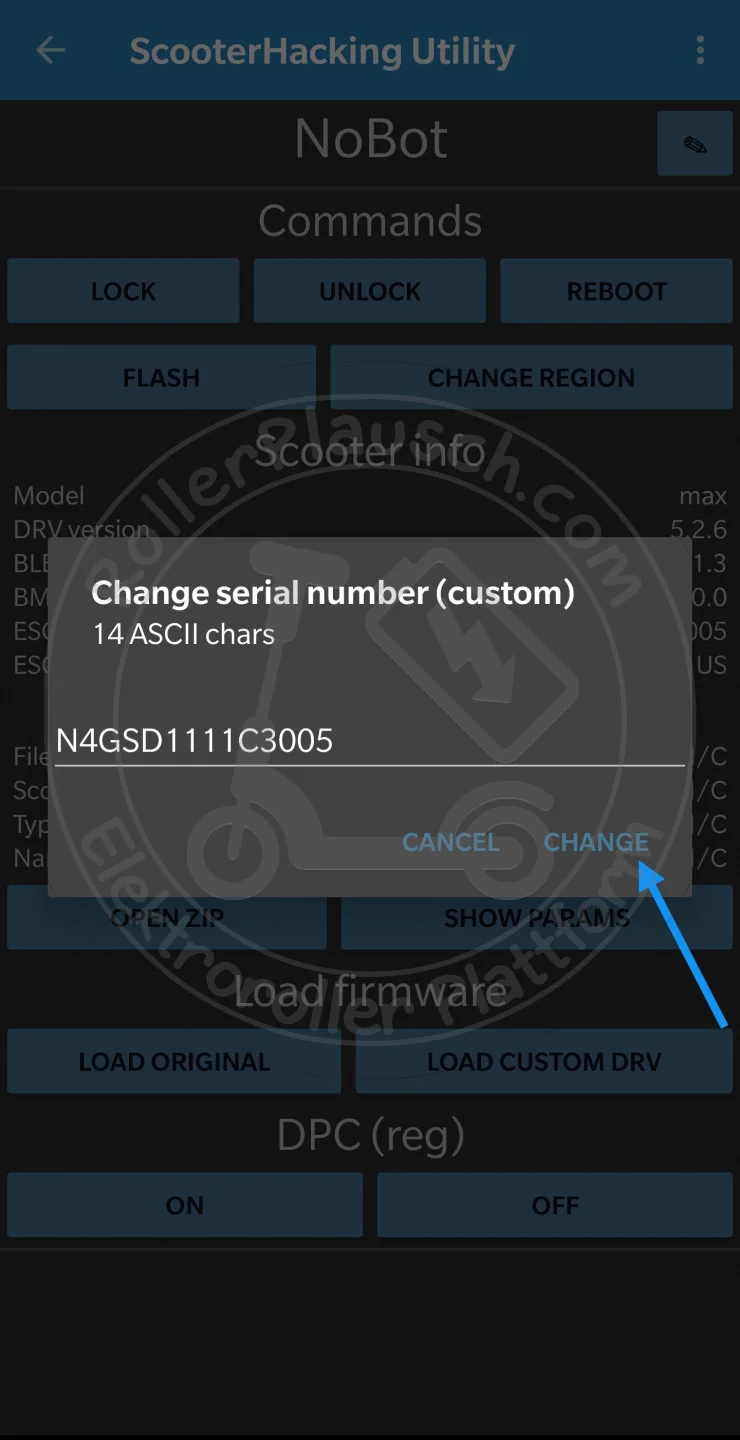Screen dimensions: 740x1440
Task: Tap the SHOW PARAMS button
Action: [537, 917]
